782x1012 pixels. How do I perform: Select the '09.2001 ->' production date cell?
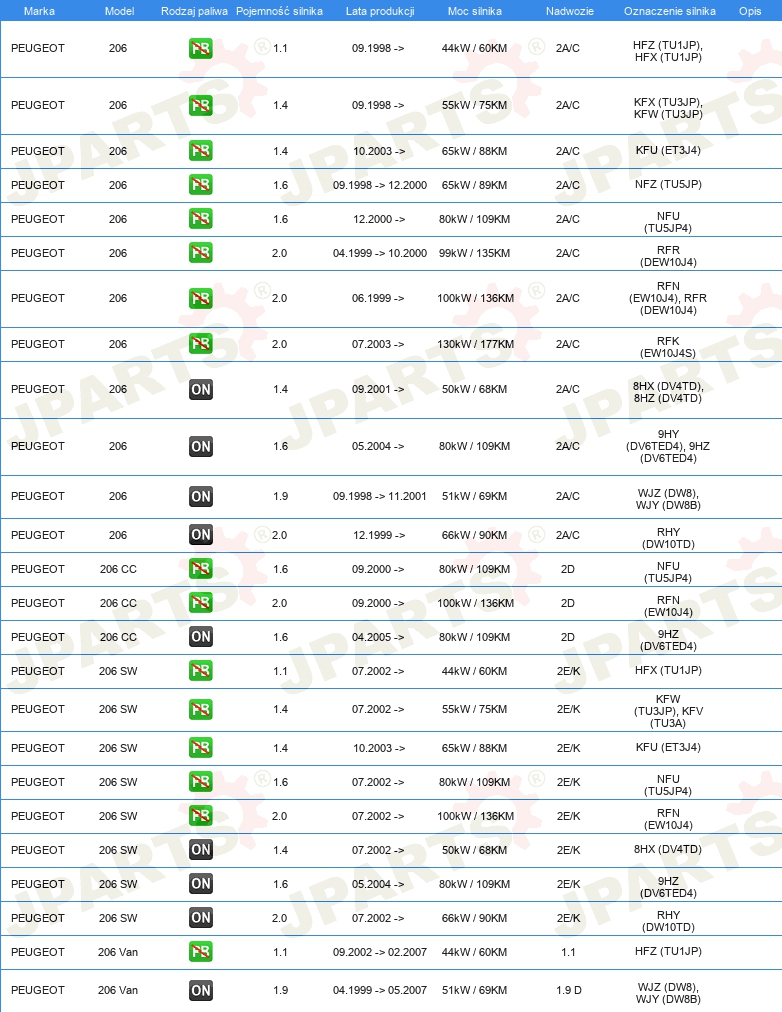tap(378, 389)
